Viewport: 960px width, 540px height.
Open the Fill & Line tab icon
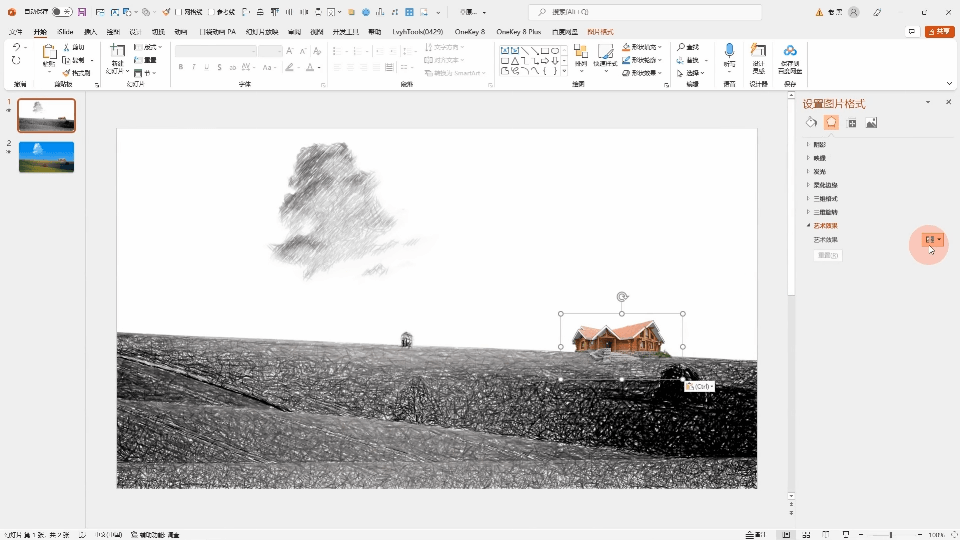point(812,123)
